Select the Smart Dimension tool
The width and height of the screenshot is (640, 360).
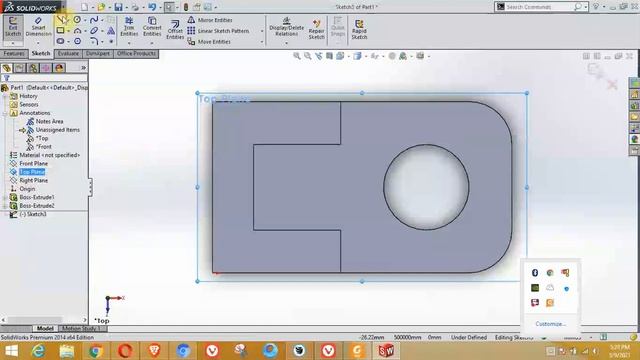point(38,27)
